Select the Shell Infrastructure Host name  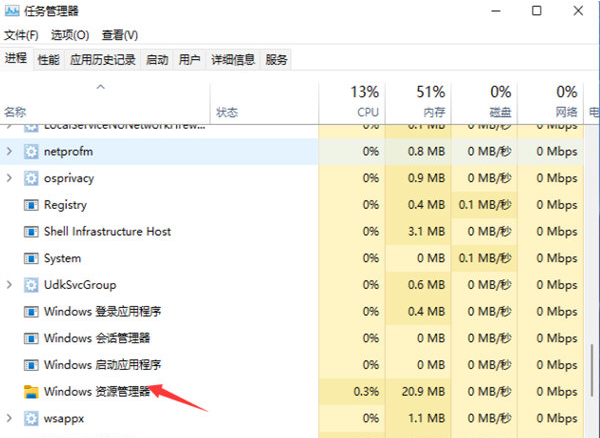108,231
